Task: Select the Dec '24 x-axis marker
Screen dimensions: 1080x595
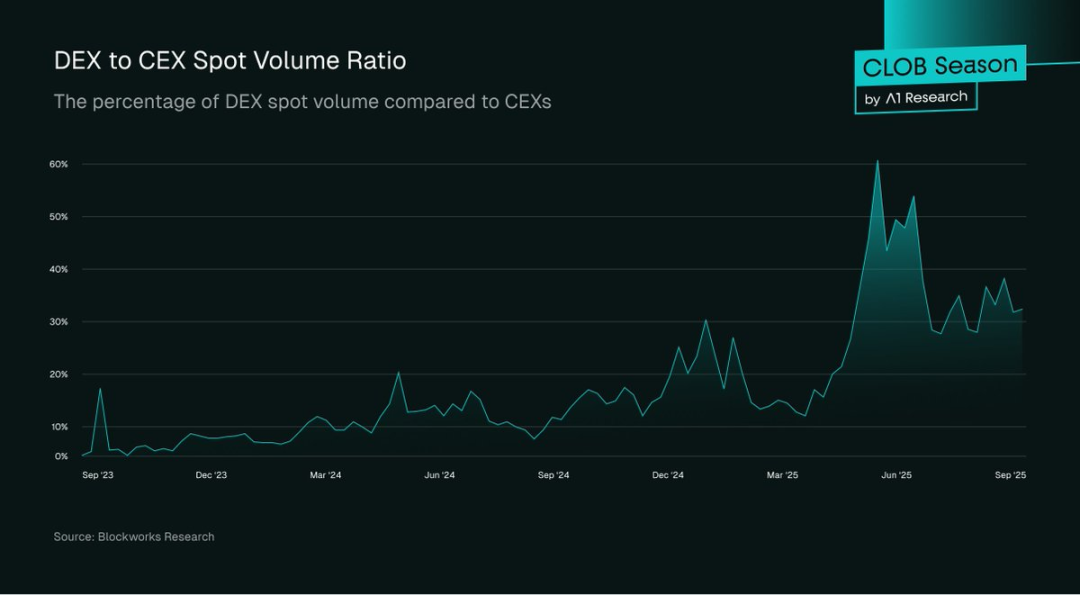Action: click(667, 476)
